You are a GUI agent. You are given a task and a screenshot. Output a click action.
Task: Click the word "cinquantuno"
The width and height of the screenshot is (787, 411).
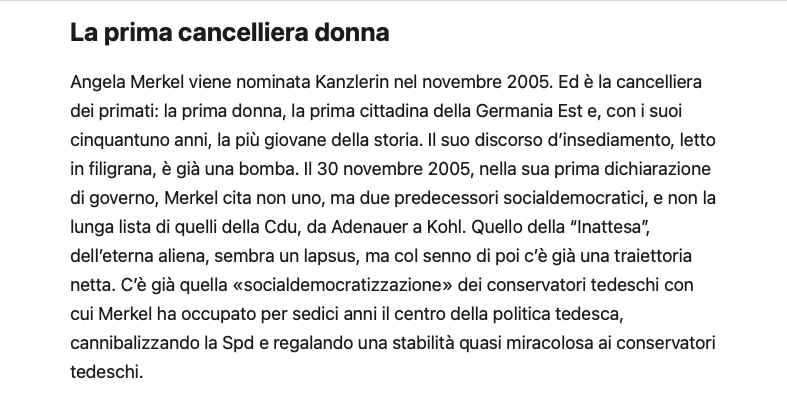pos(120,134)
